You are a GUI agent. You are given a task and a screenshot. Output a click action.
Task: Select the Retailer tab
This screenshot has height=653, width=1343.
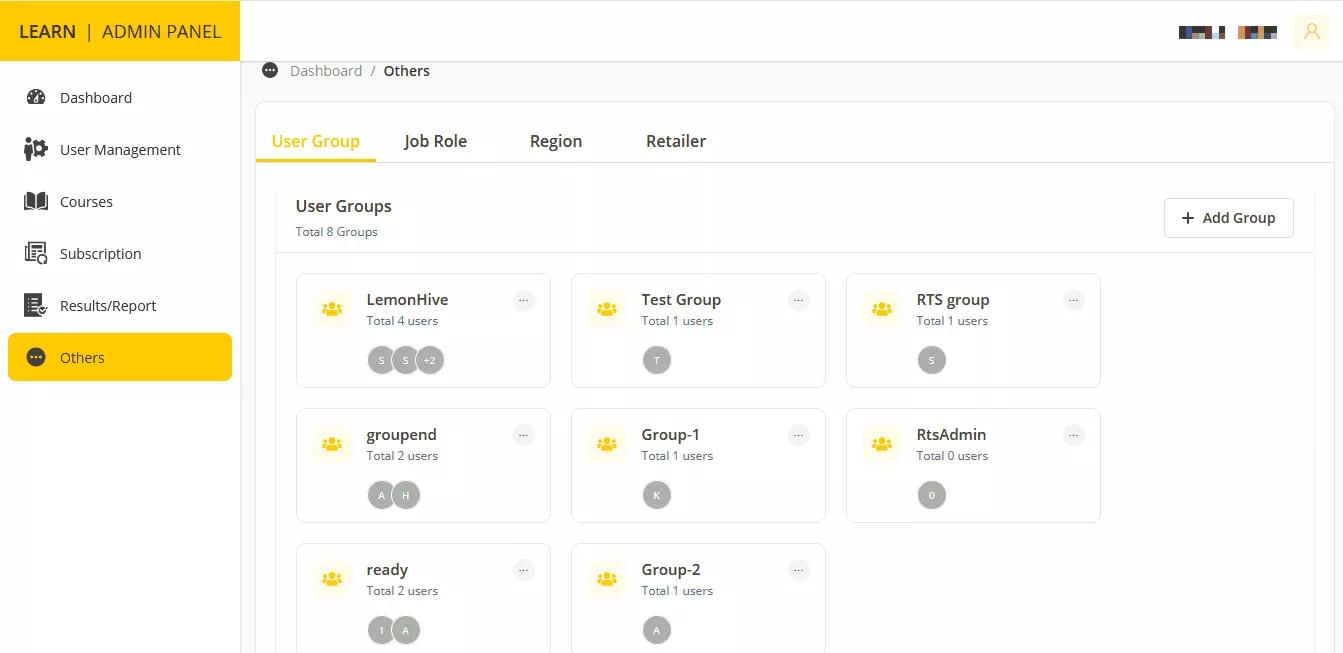675,141
